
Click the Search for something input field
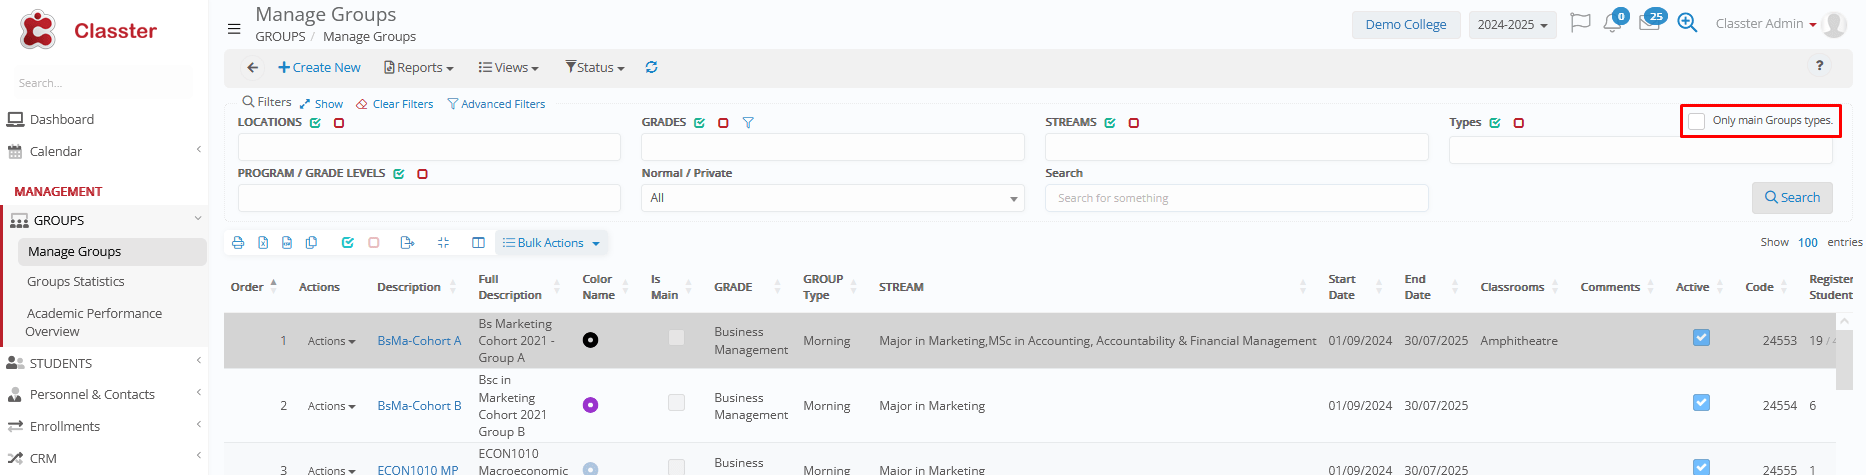1236,198
